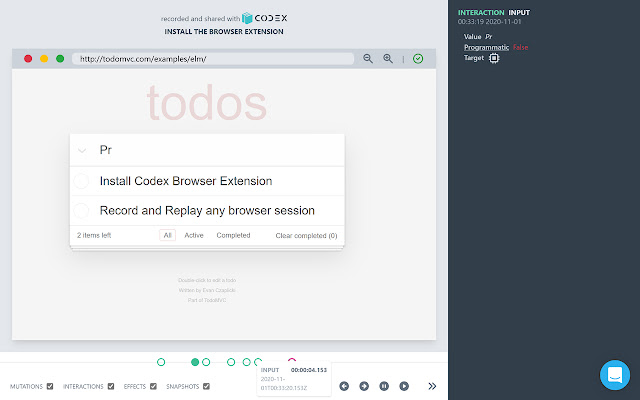Click the 00:33:19 2020-11-01 timestamp
The width and height of the screenshot is (640, 400).
click(489, 22)
